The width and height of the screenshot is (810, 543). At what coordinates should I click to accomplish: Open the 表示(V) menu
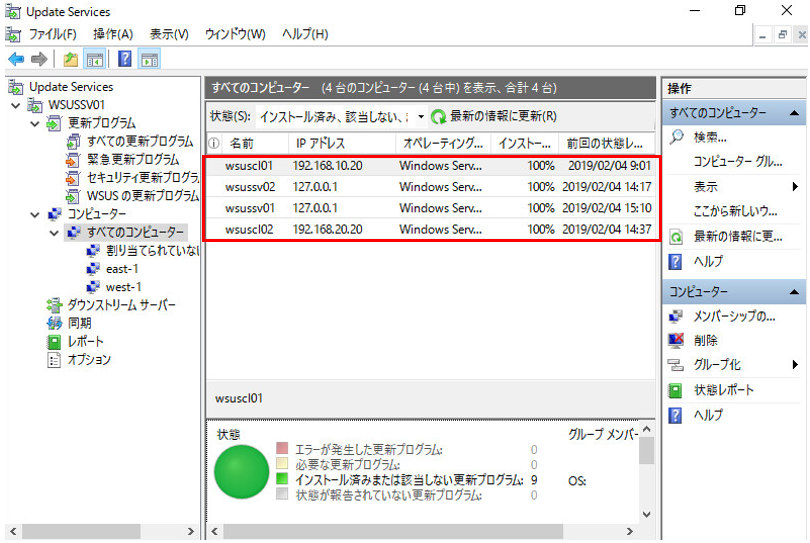(169, 34)
